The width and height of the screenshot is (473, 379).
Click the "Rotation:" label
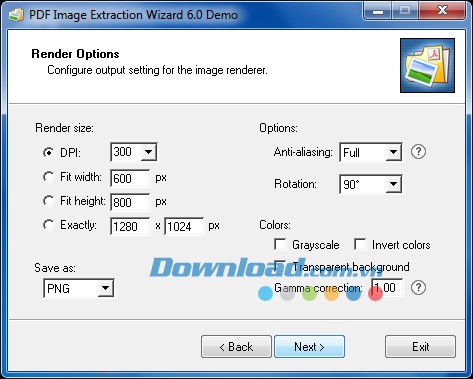[295, 184]
